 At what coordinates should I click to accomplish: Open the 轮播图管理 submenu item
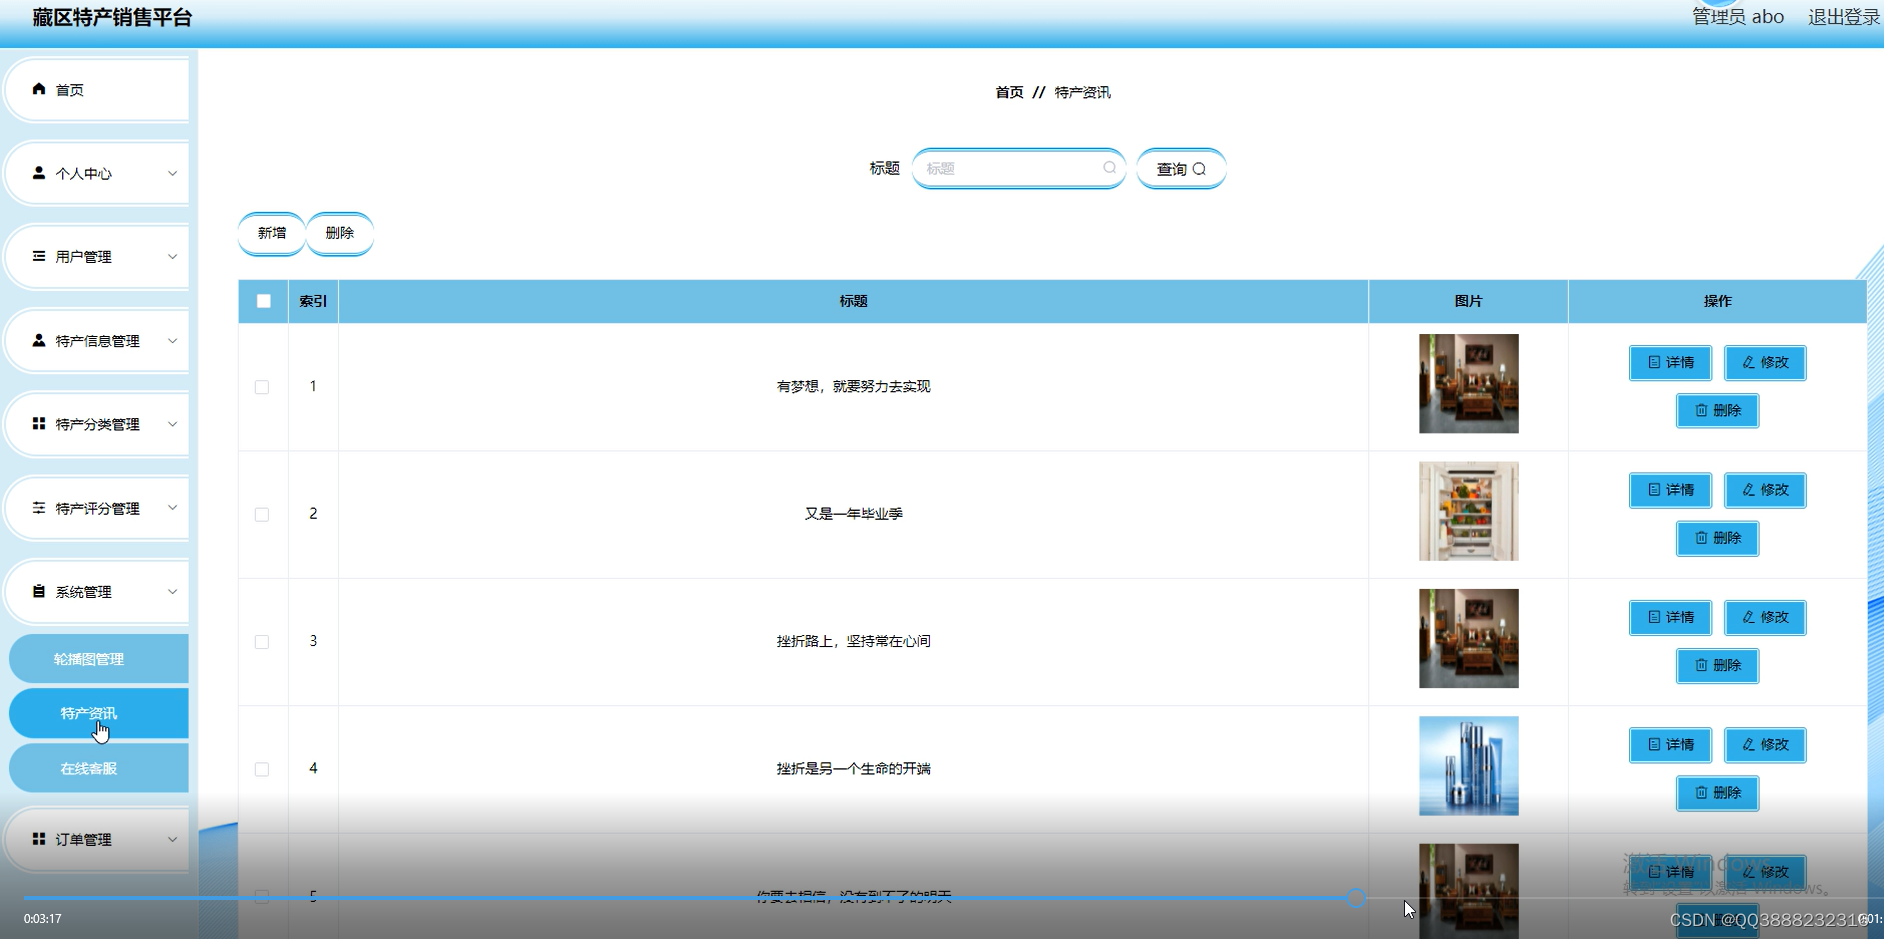[98, 659]
